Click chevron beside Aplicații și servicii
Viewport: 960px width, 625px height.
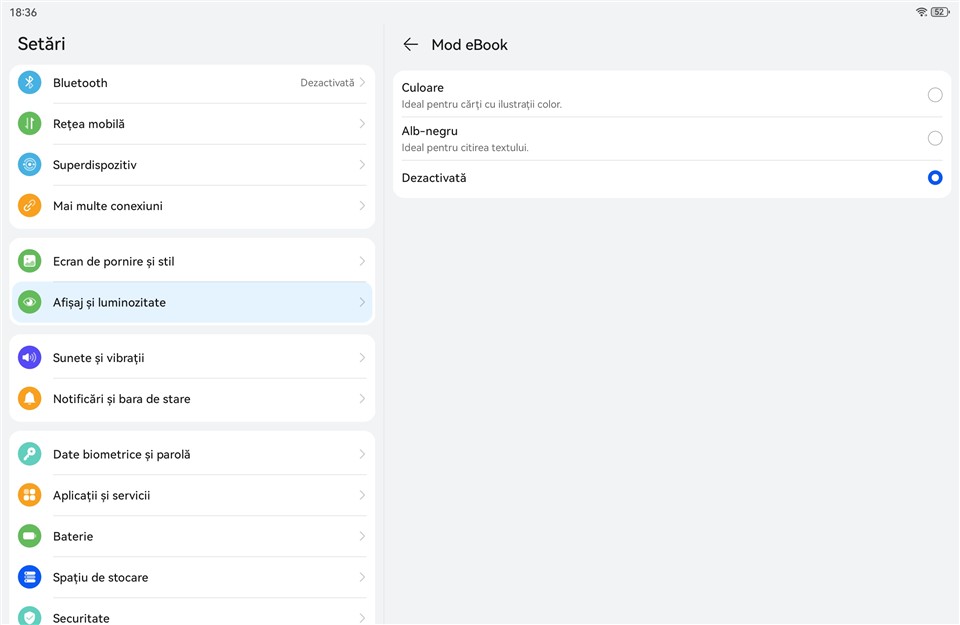click(x=362, y=495)
